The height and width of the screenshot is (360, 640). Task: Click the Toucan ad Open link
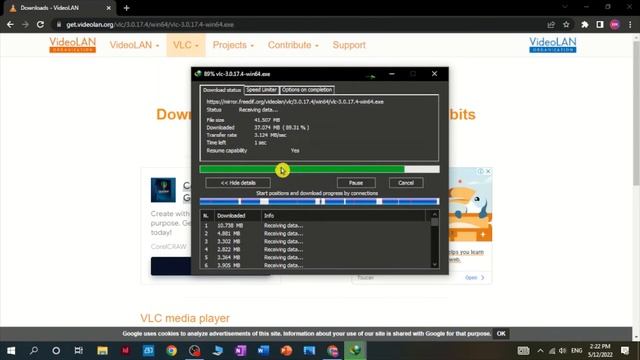coord(474,278)
